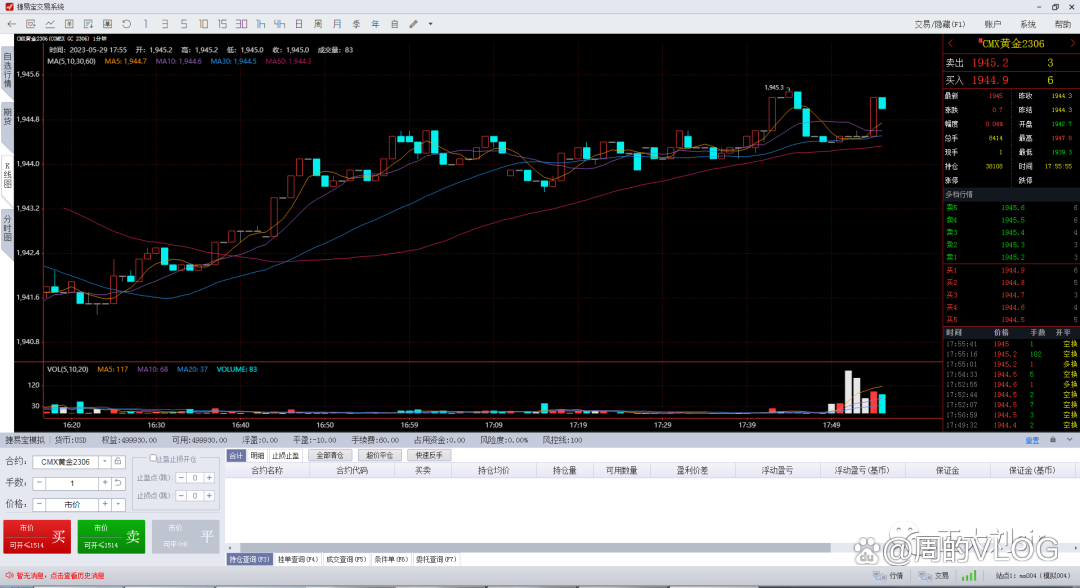Switch to 止损止盈 tab
Screen dimensions: 1080x588
(285, 456)
